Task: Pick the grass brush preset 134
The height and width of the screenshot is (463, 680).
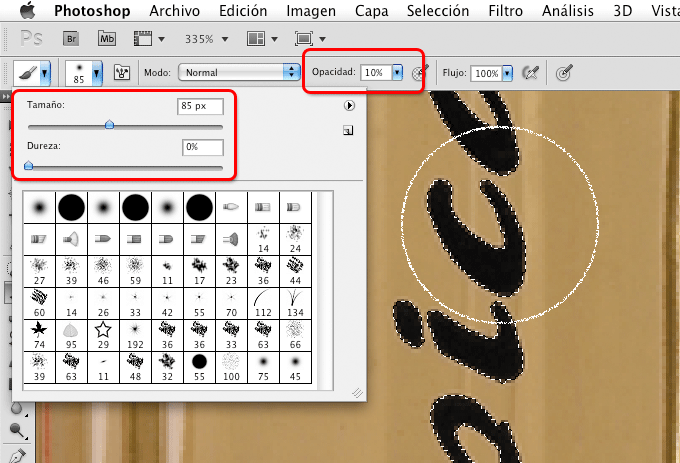Action: click(295, 300)
